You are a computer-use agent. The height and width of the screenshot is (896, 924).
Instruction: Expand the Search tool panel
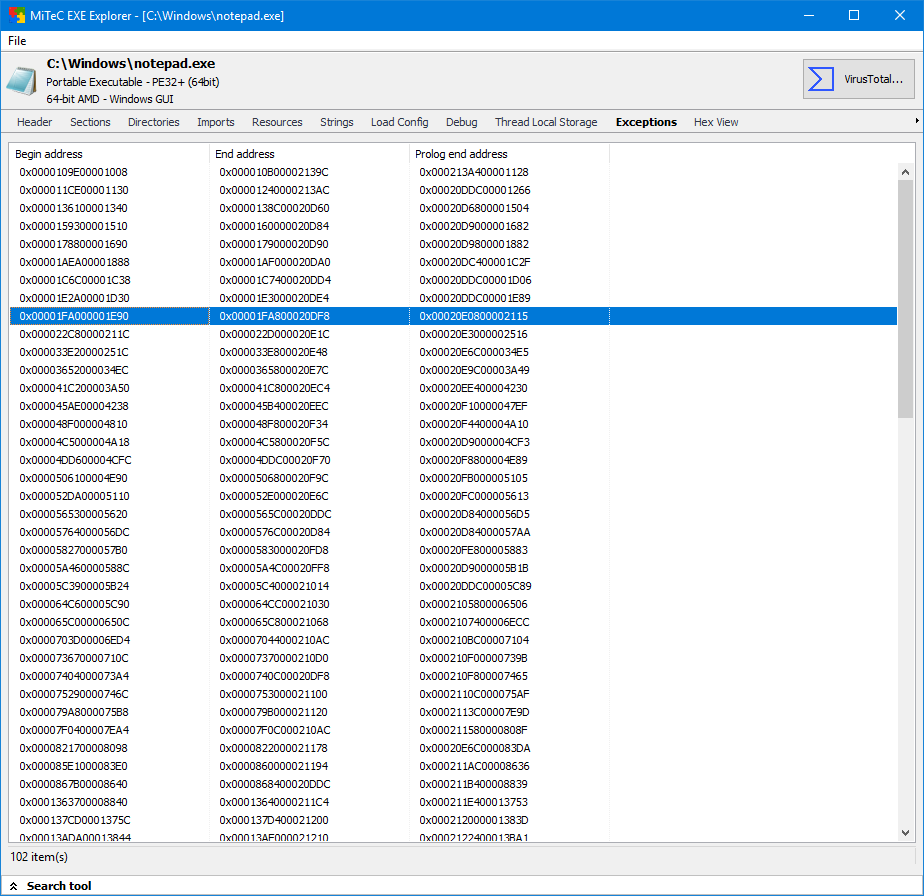click(x=51, y=886)
